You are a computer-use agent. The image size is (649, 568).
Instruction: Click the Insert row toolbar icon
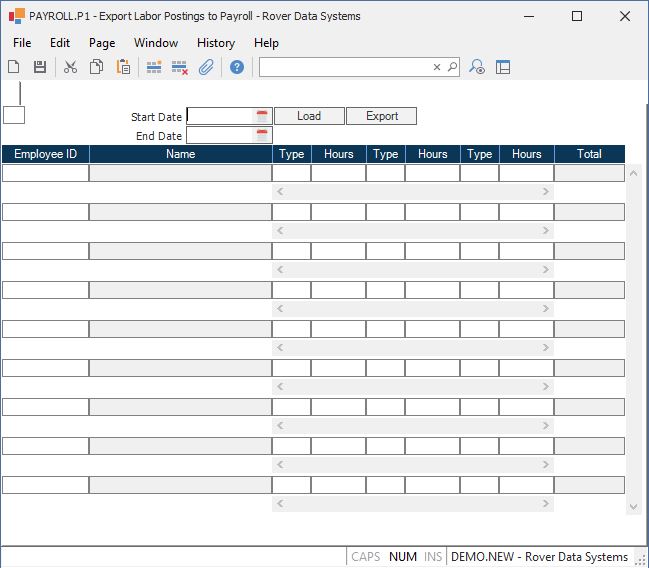(x=154, y=67)
